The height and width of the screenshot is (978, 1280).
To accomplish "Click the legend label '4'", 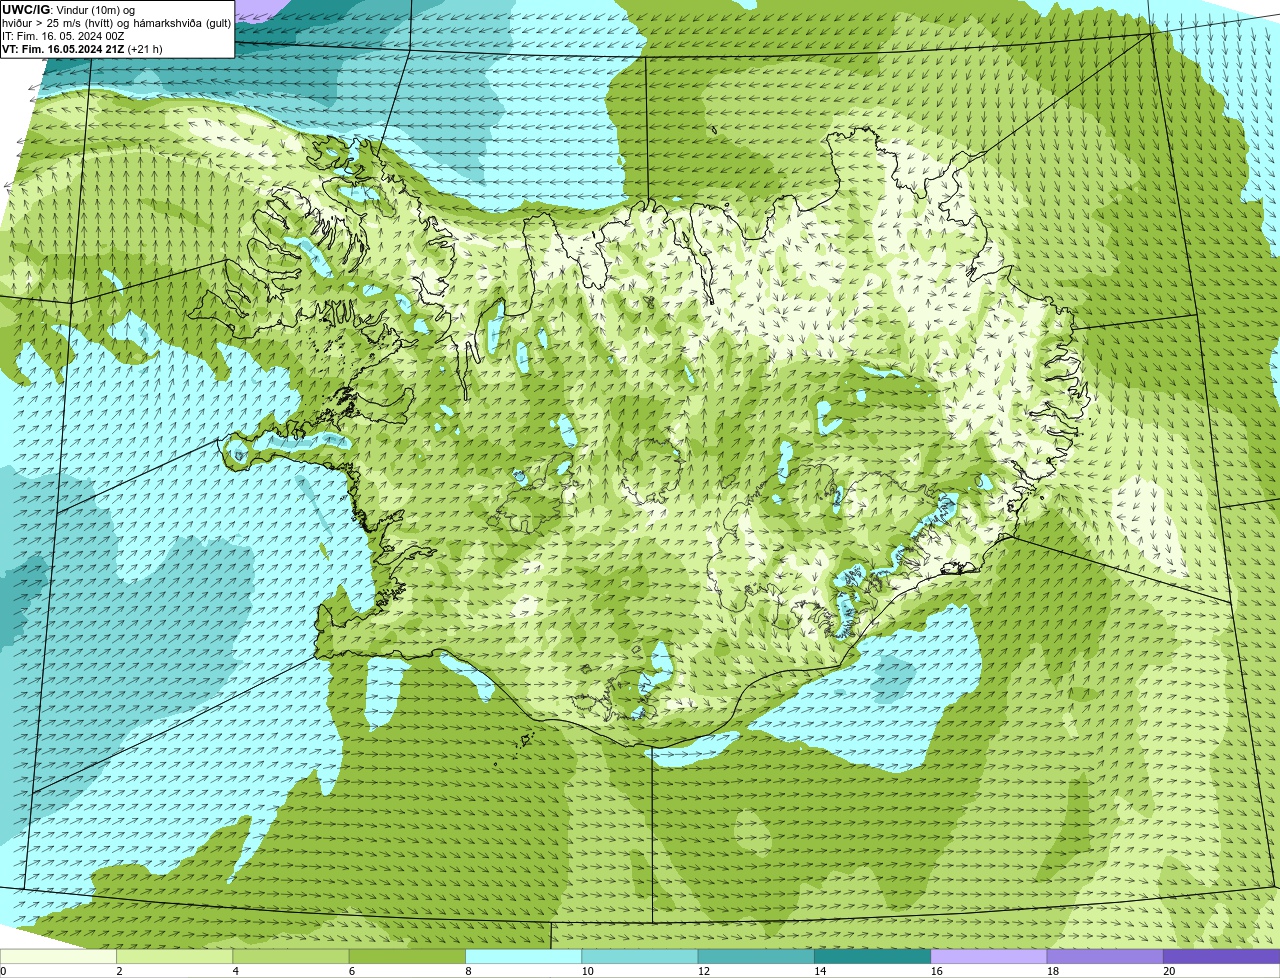I will [235, 971].
